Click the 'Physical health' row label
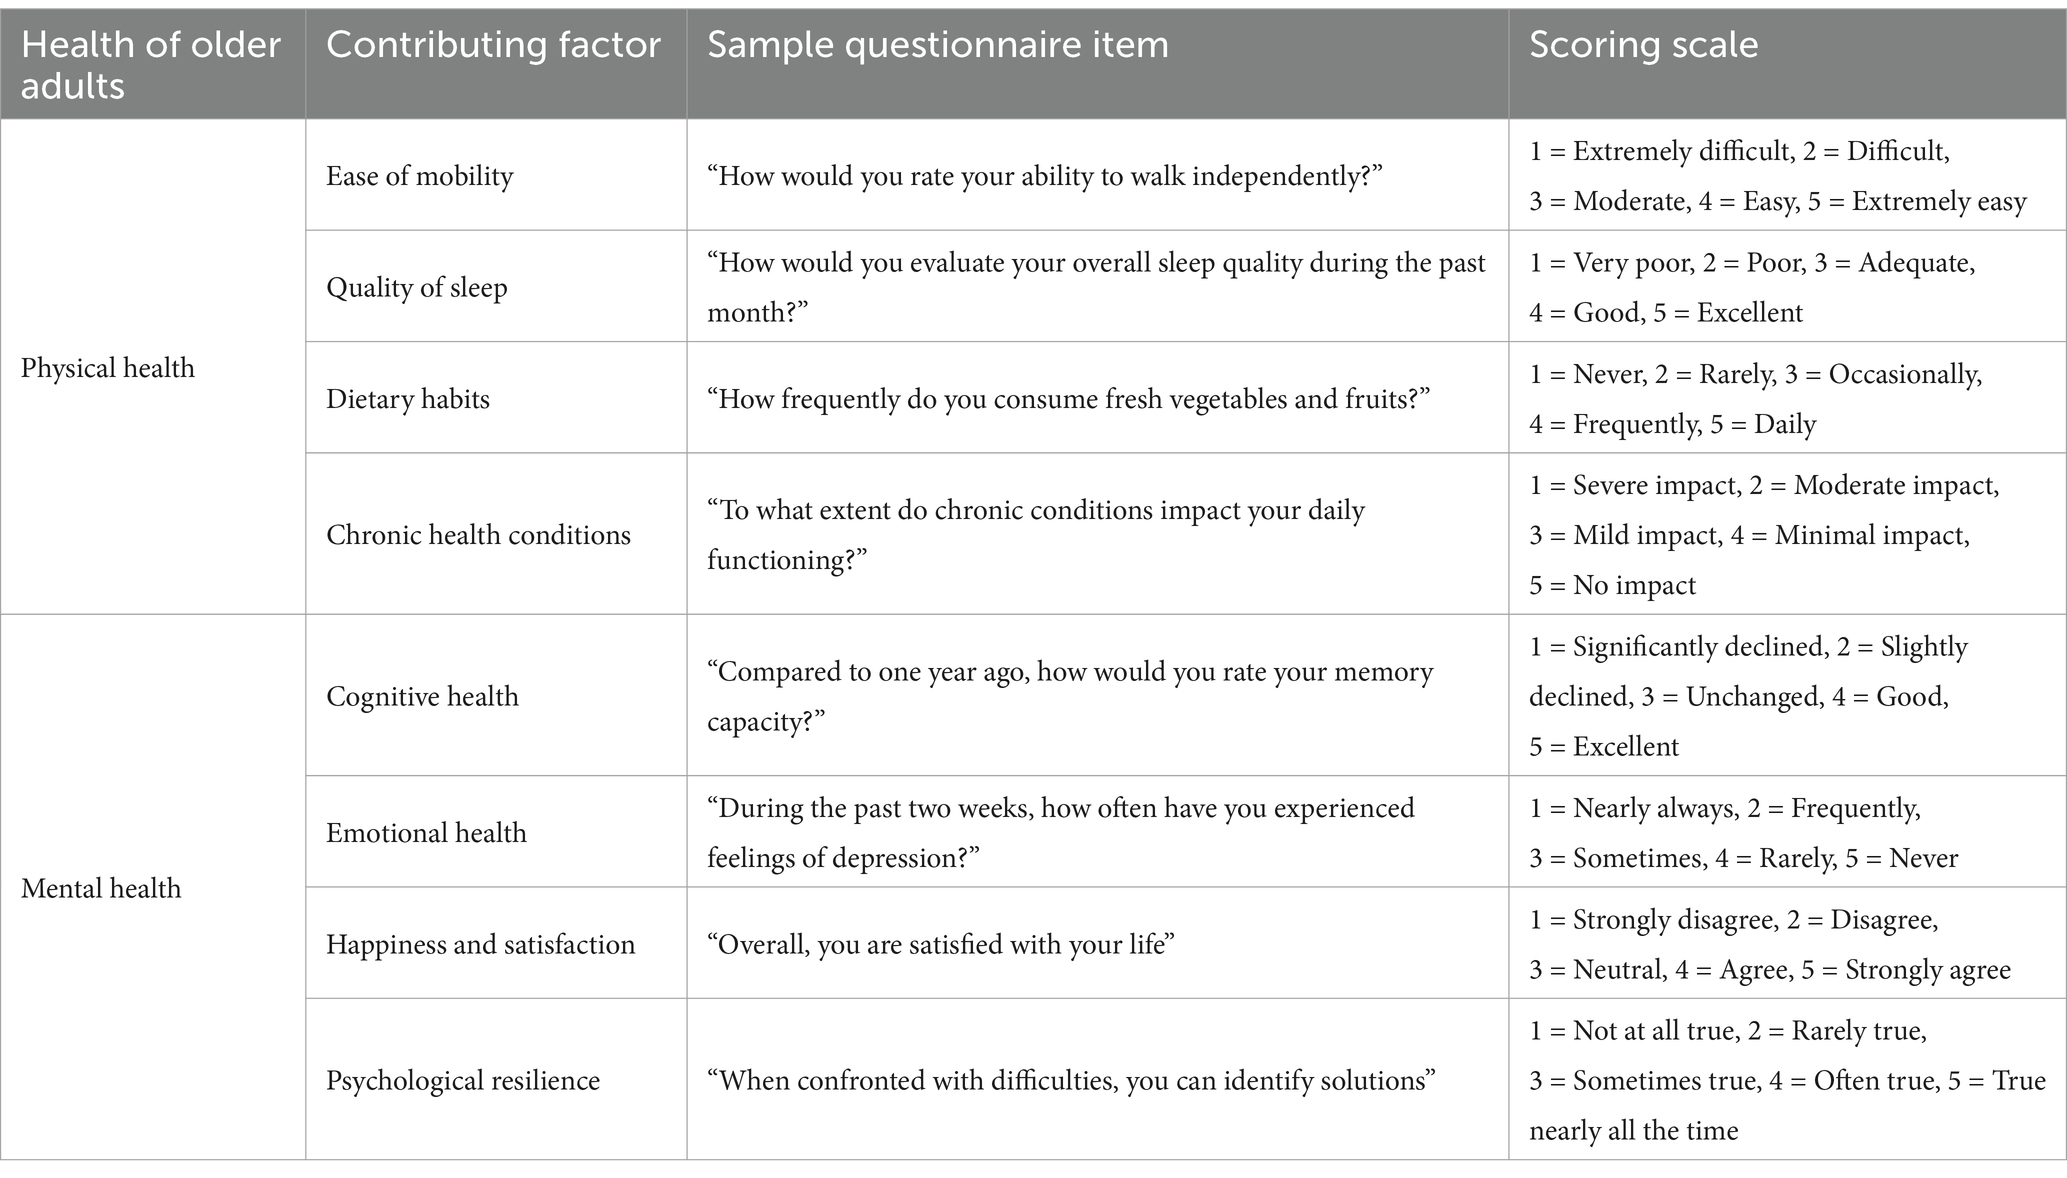2067x1178 pixels. 108,367
